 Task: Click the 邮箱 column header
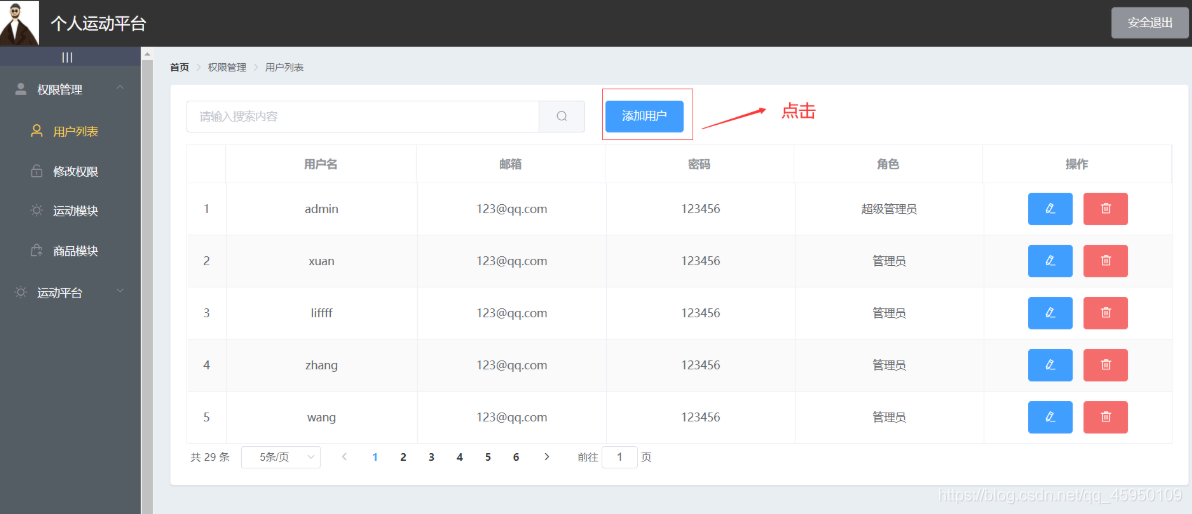pos(511,164)
